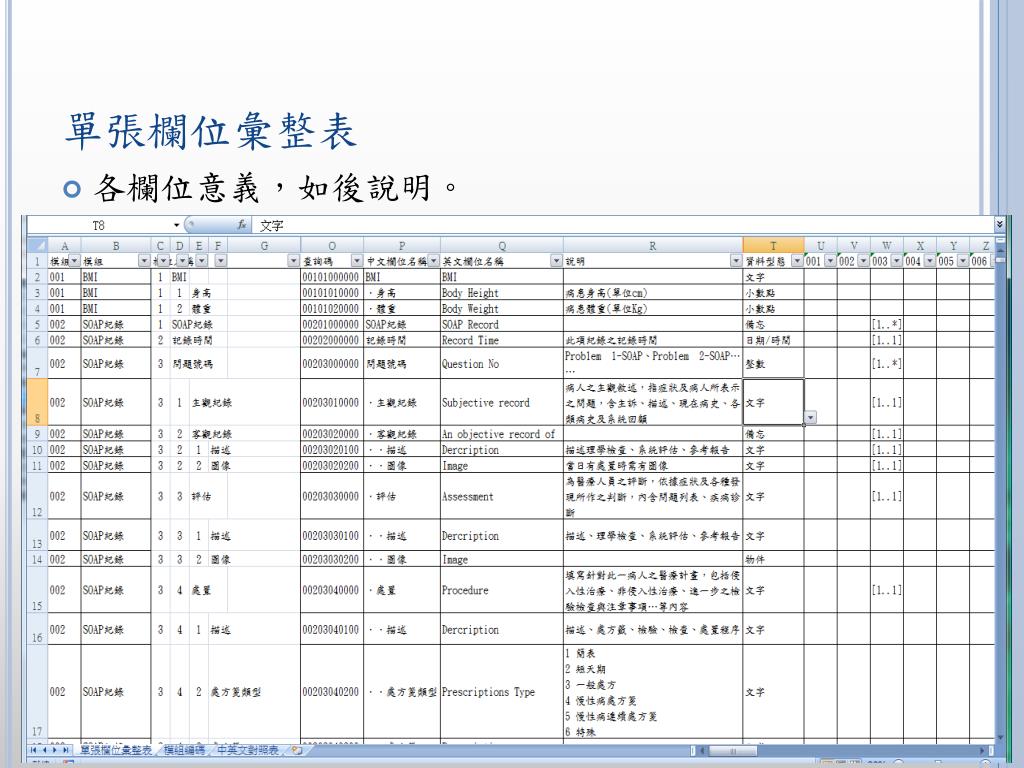Click cell with Prescriptions Type
The width and height of the screenshot is (1024, 768).
[x=502, y=692]
